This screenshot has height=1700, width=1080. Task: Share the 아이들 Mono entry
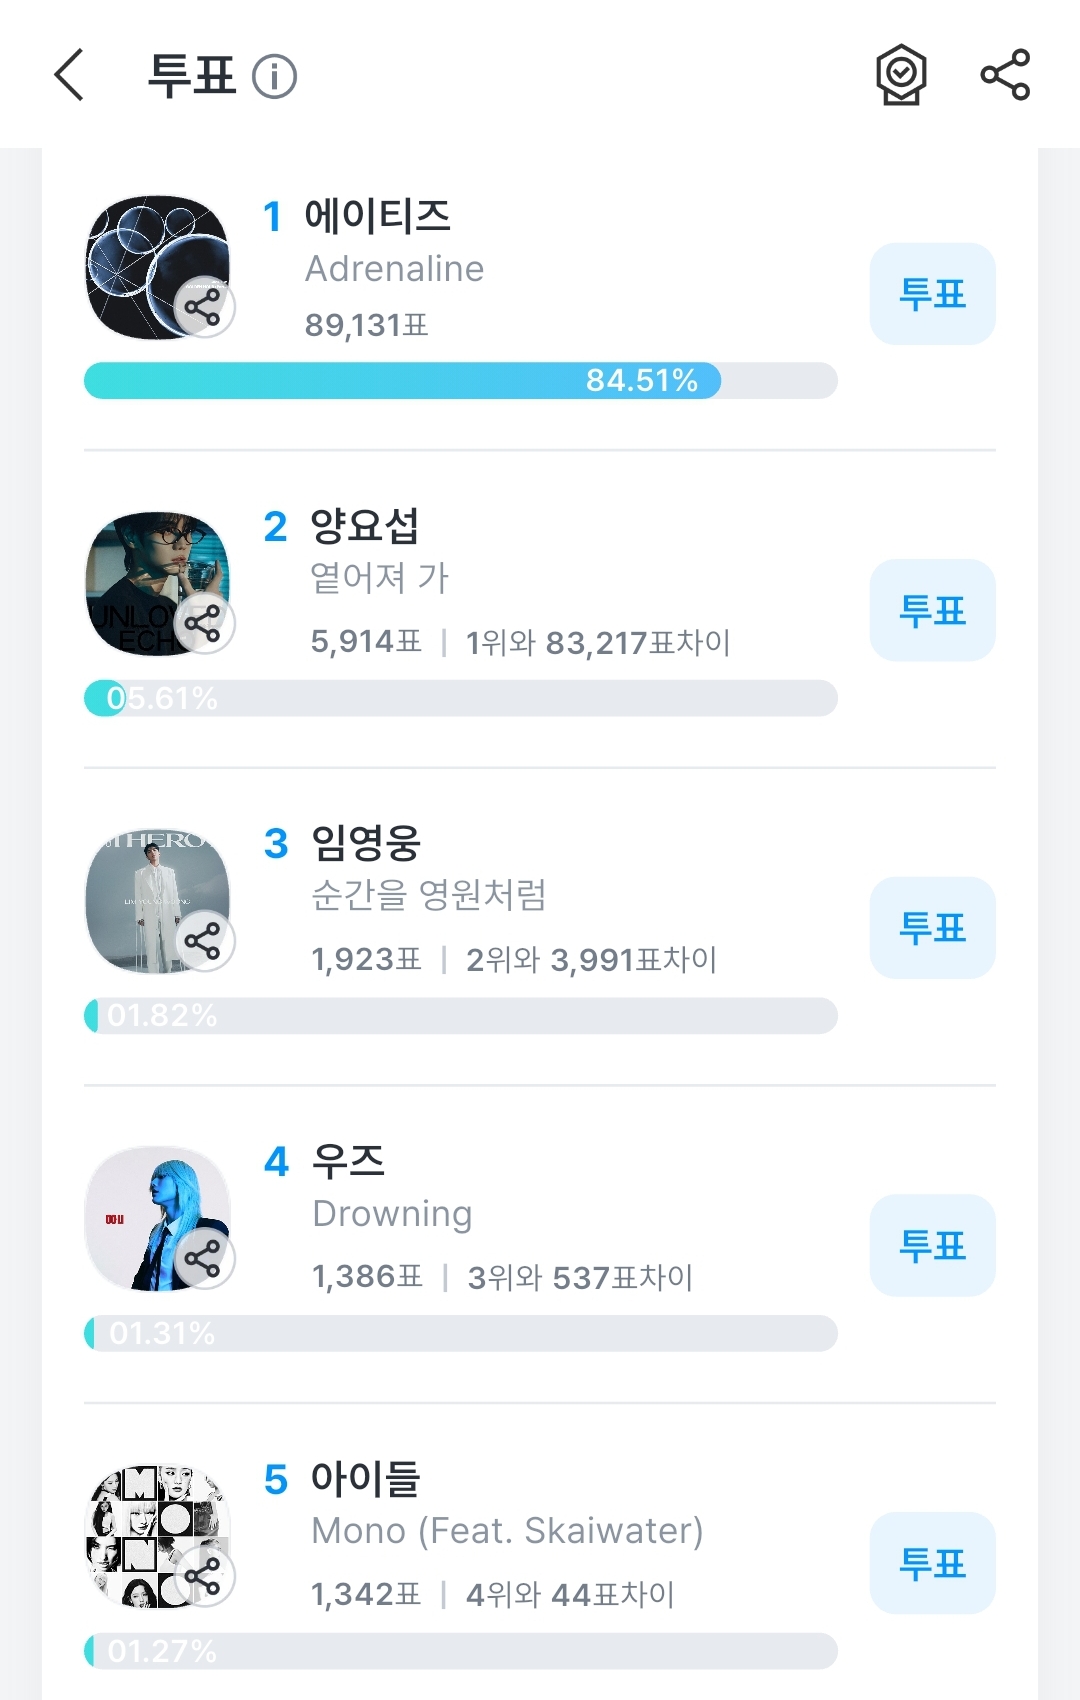point(204,1576)
